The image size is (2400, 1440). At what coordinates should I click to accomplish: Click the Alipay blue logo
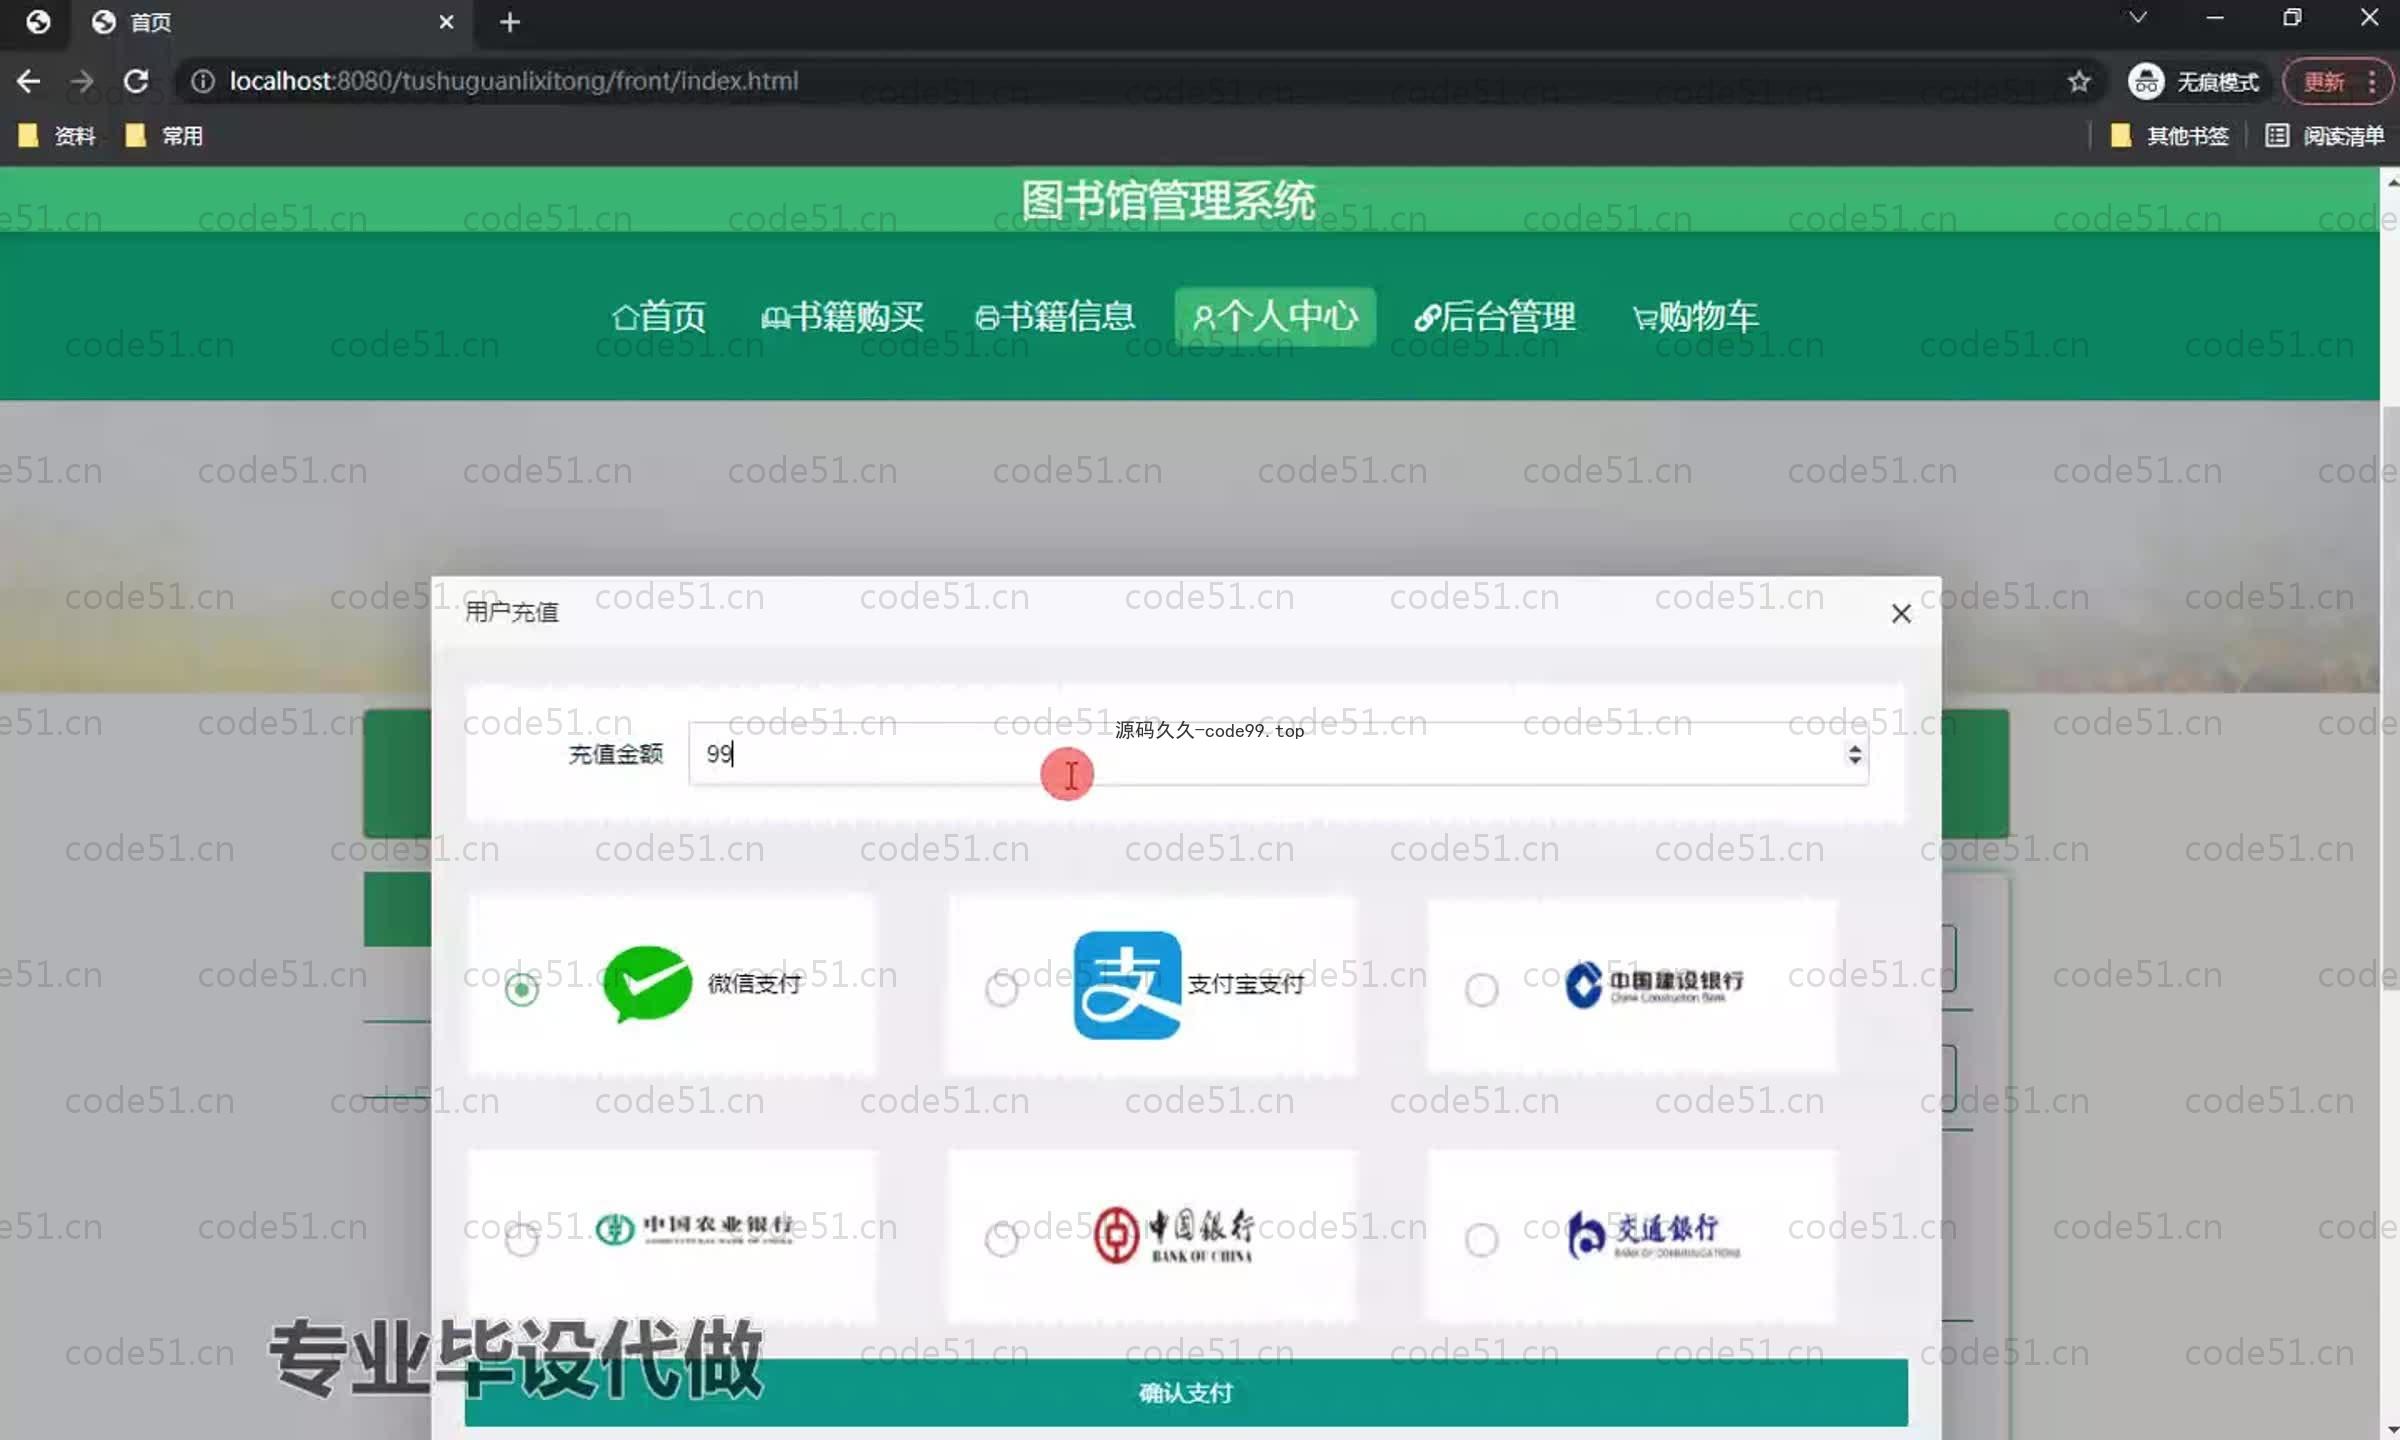point(1127,985)
